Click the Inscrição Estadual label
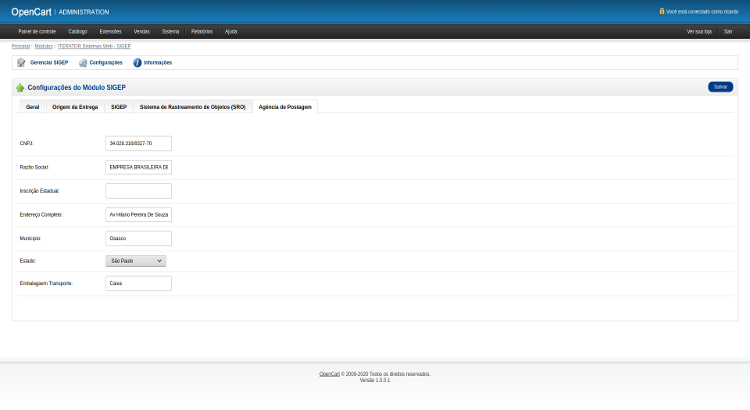Image resolution: width=750 pixels, height=410 pixels. (x=40, y=191)
